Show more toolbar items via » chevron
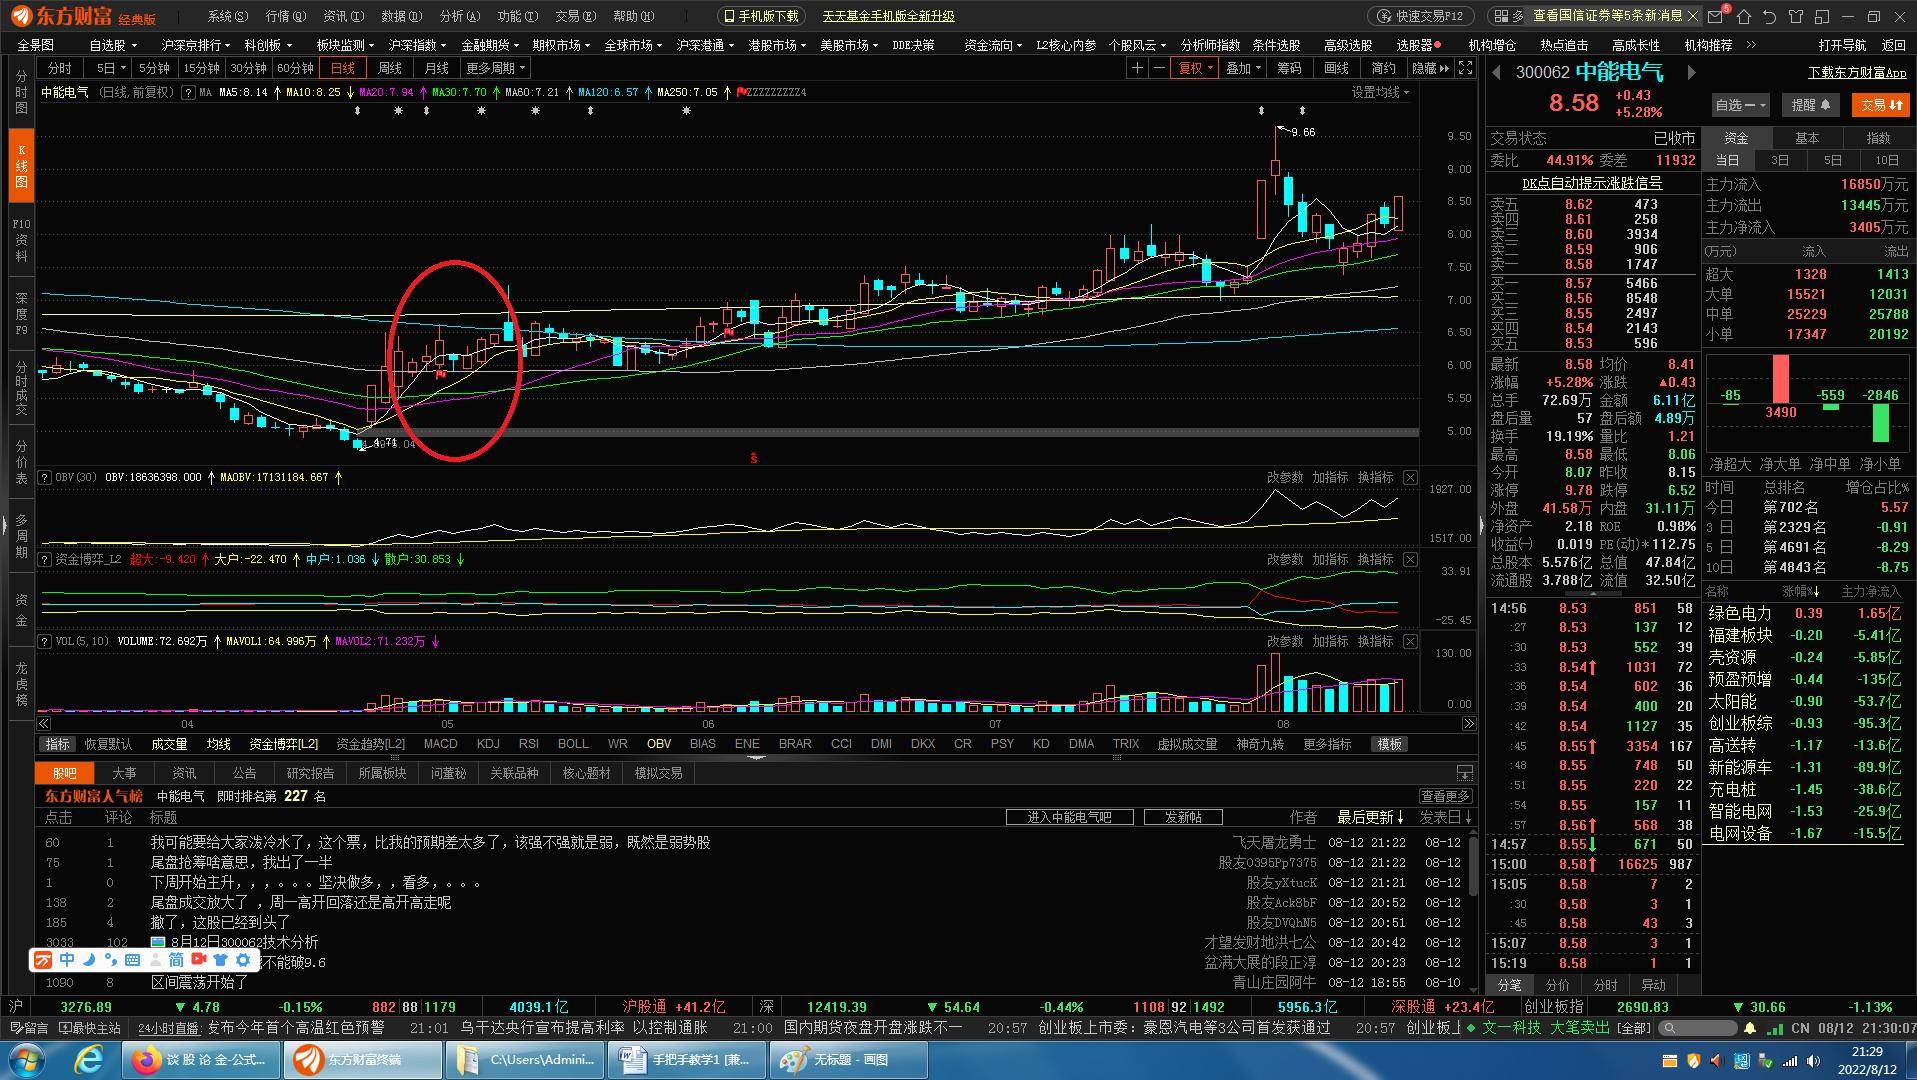This screenshot has width=1917, height=1080. click(x=1751, y=45)
